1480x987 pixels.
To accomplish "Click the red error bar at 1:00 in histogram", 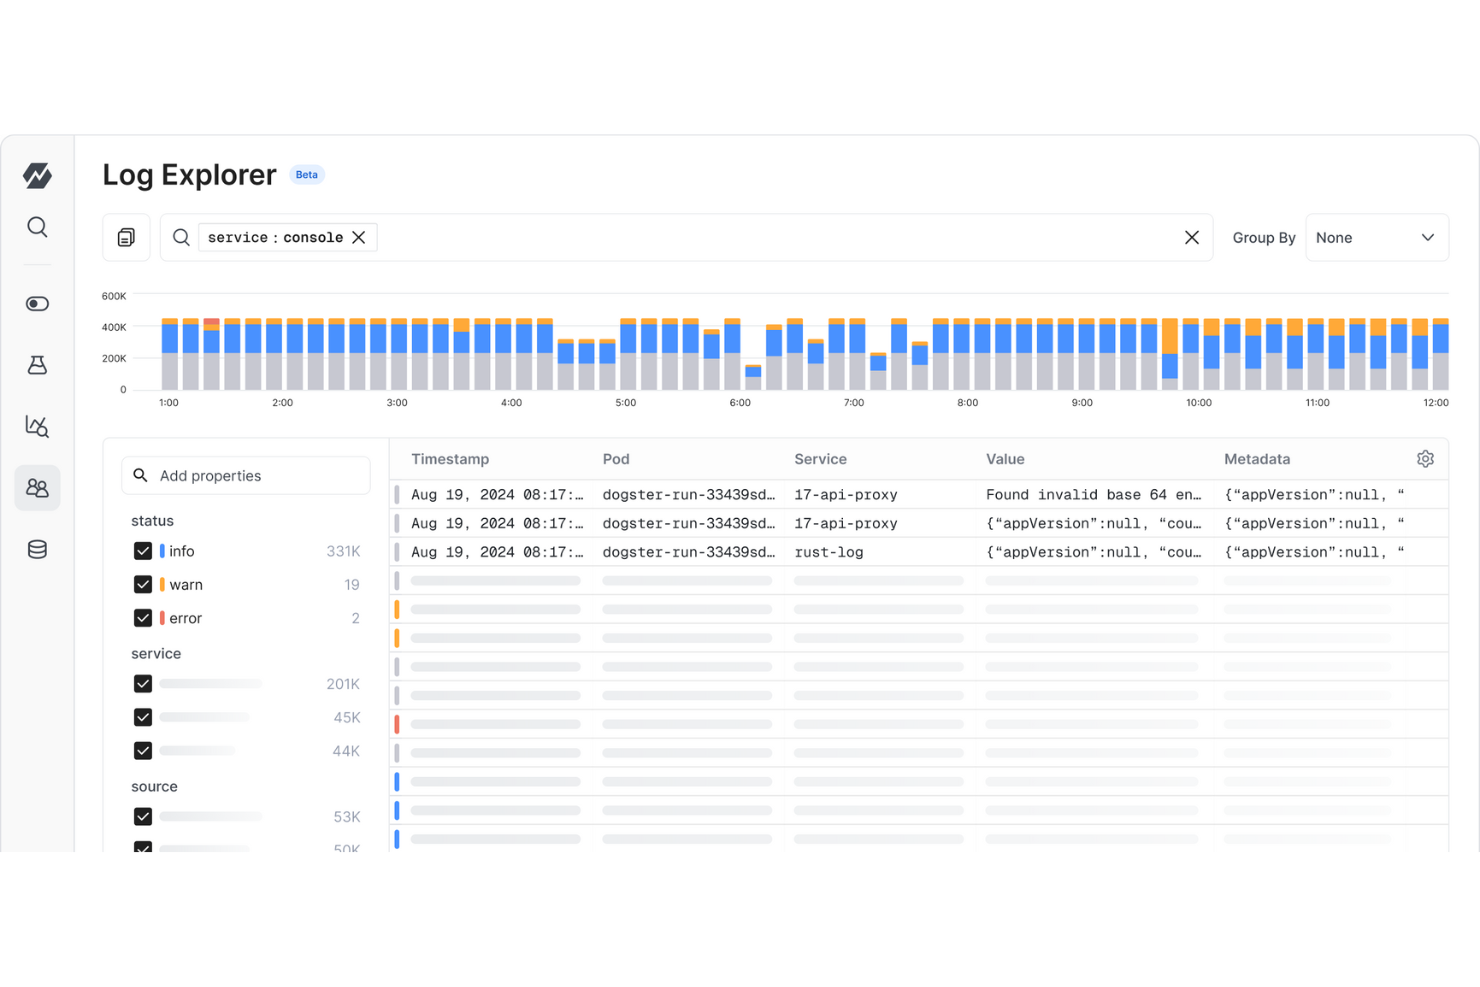I will (211, 322).
